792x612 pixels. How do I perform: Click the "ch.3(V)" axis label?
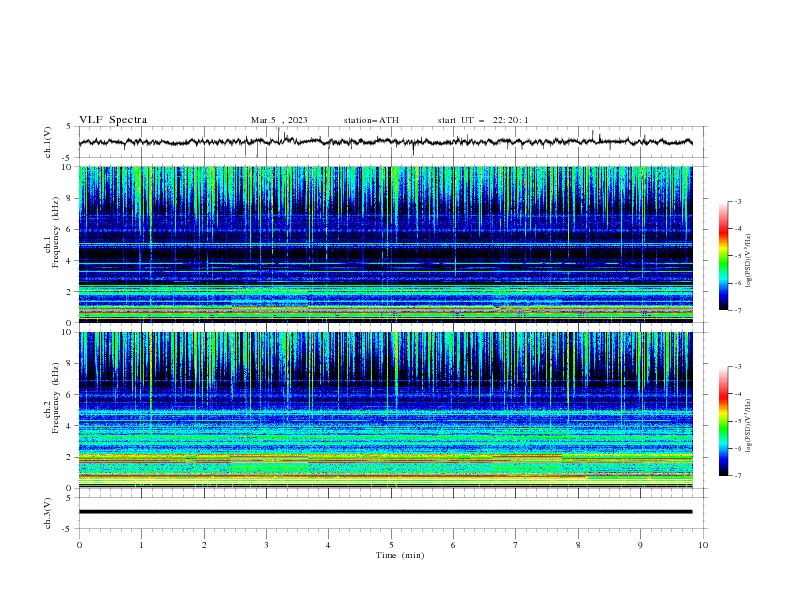(x=48, y=513)
